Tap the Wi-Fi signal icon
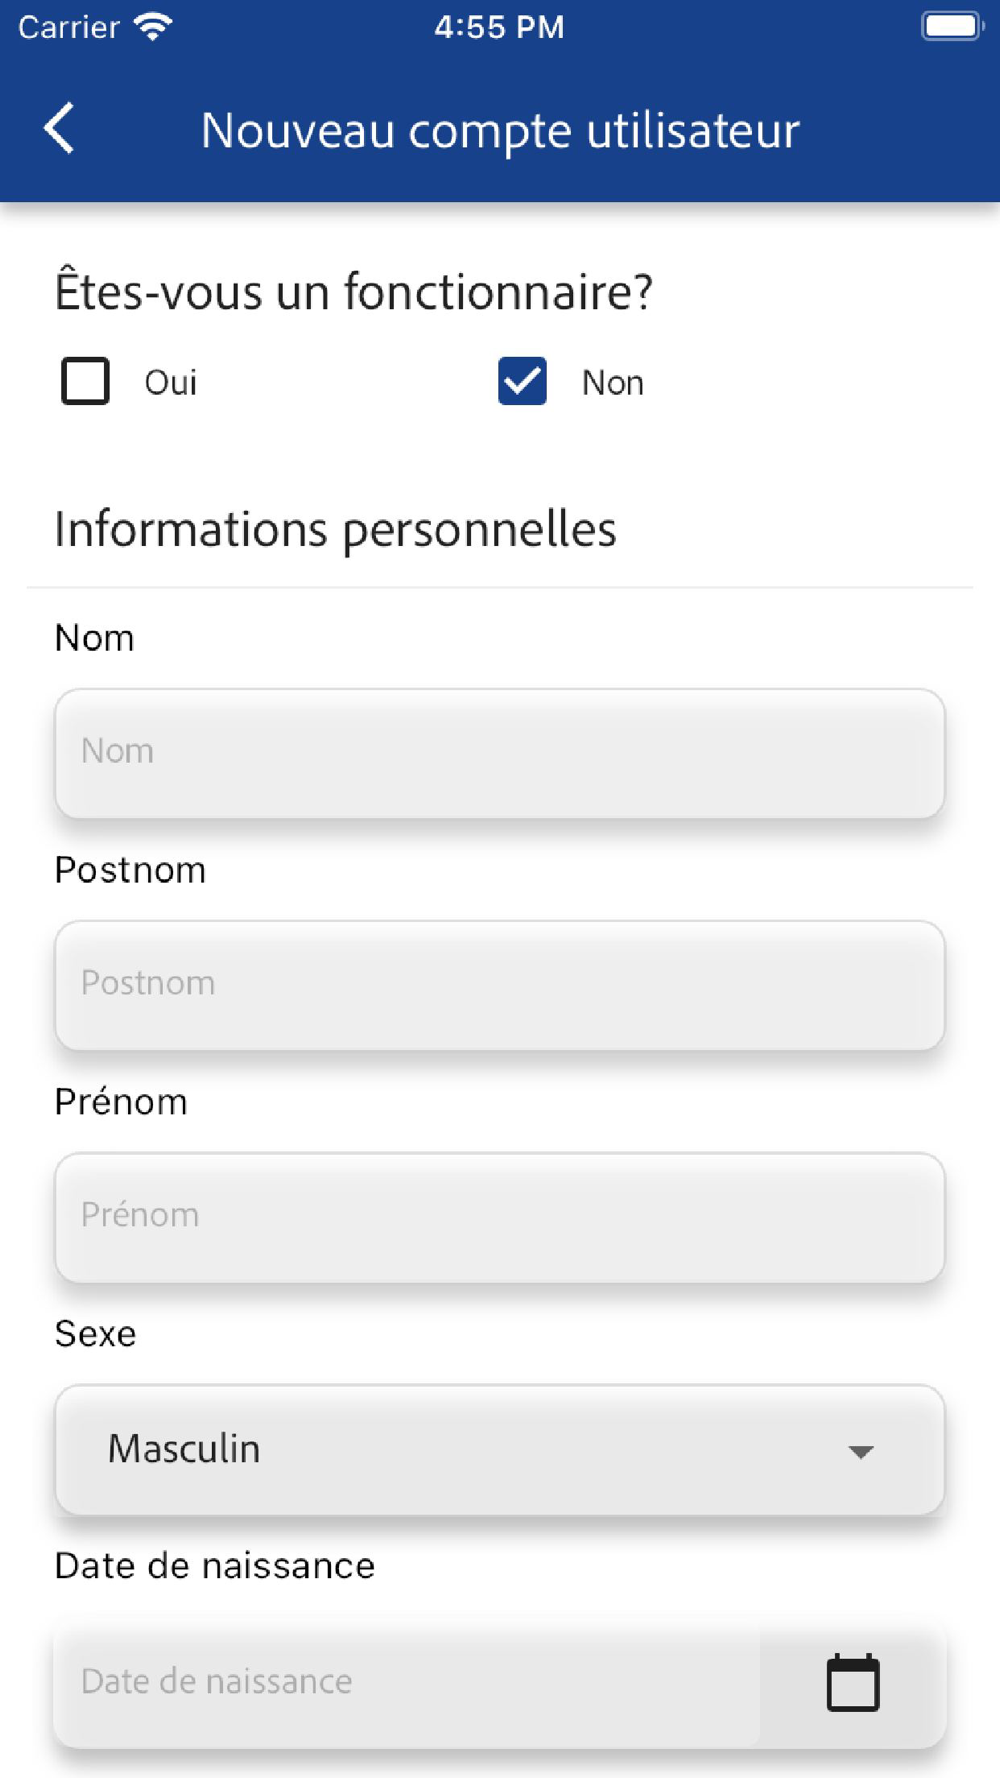This screenshot has height=1778, width=1000. (x=153, y=27)
